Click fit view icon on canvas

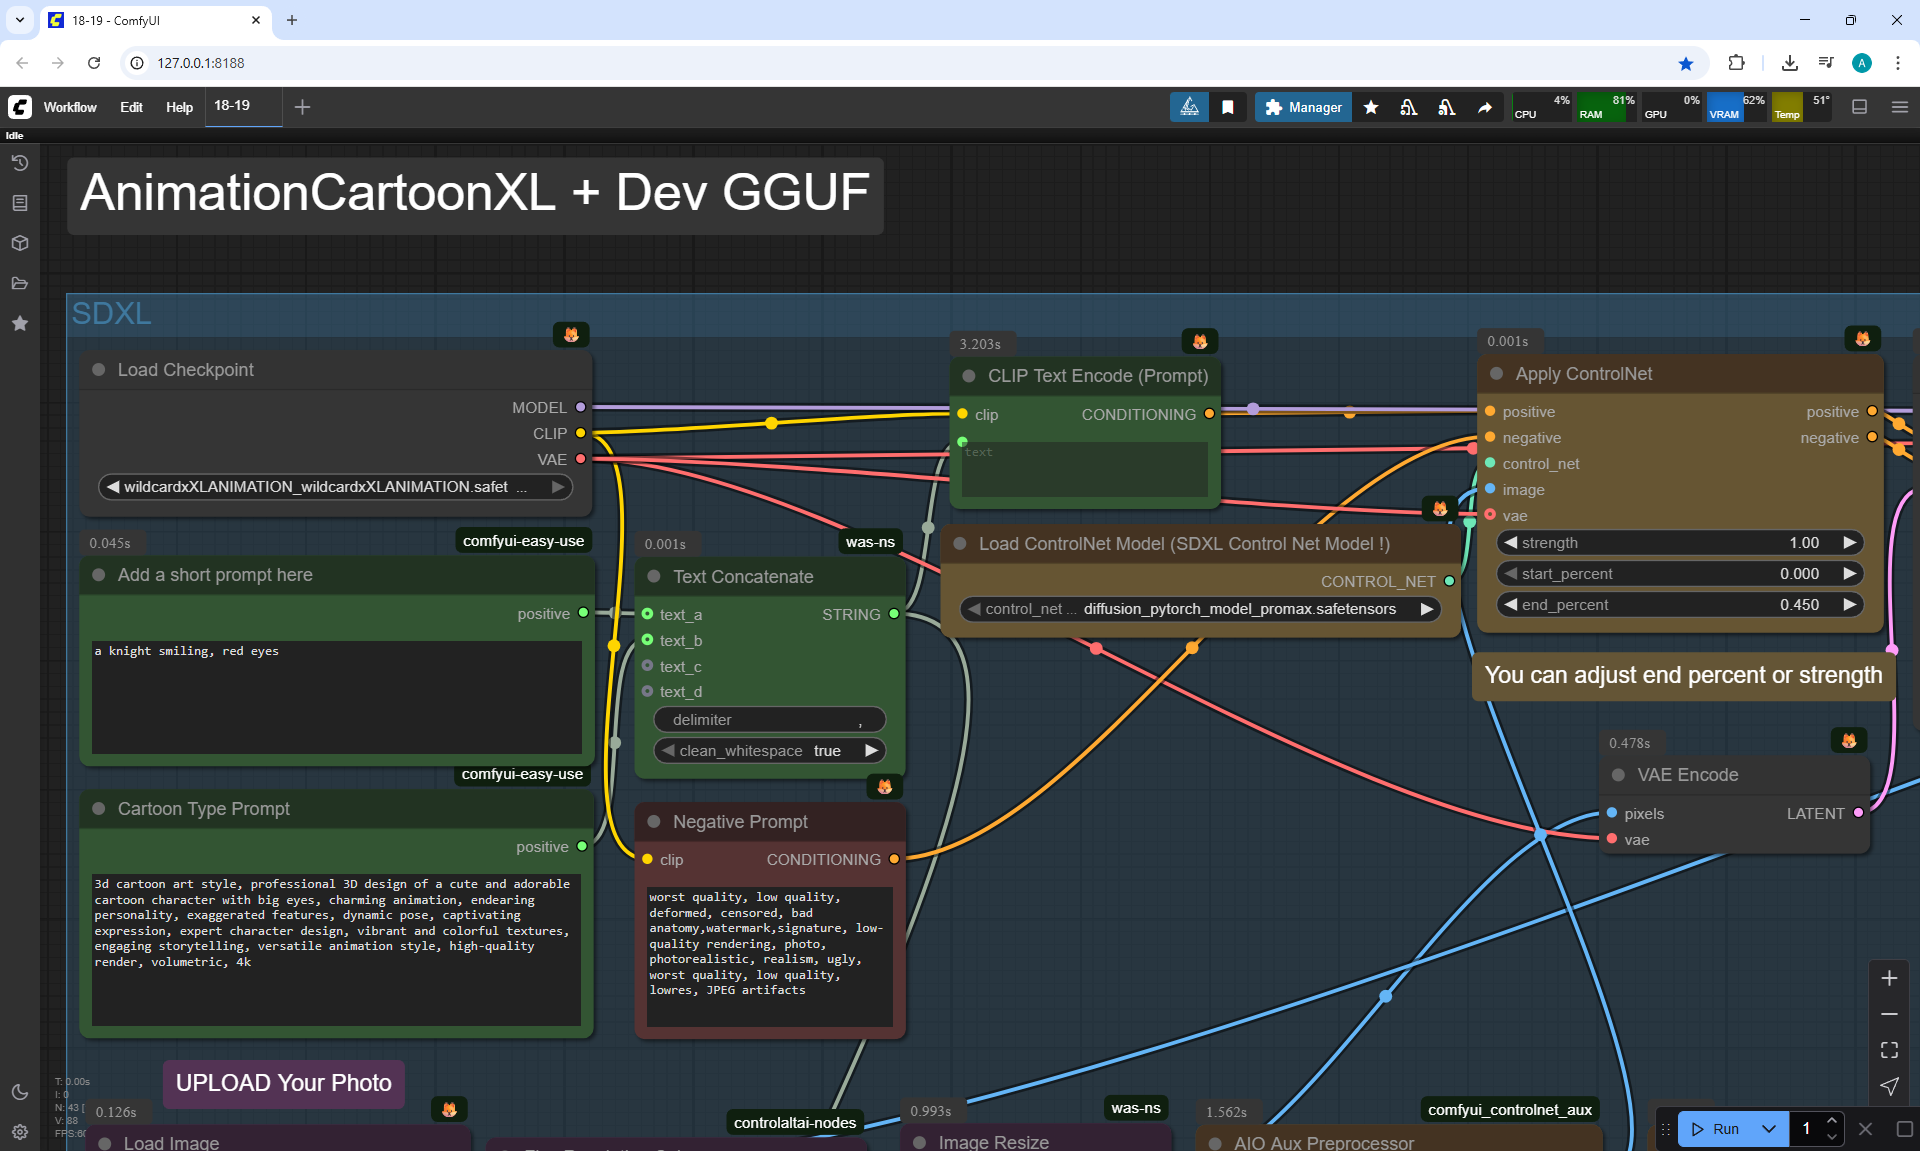1889,1050
